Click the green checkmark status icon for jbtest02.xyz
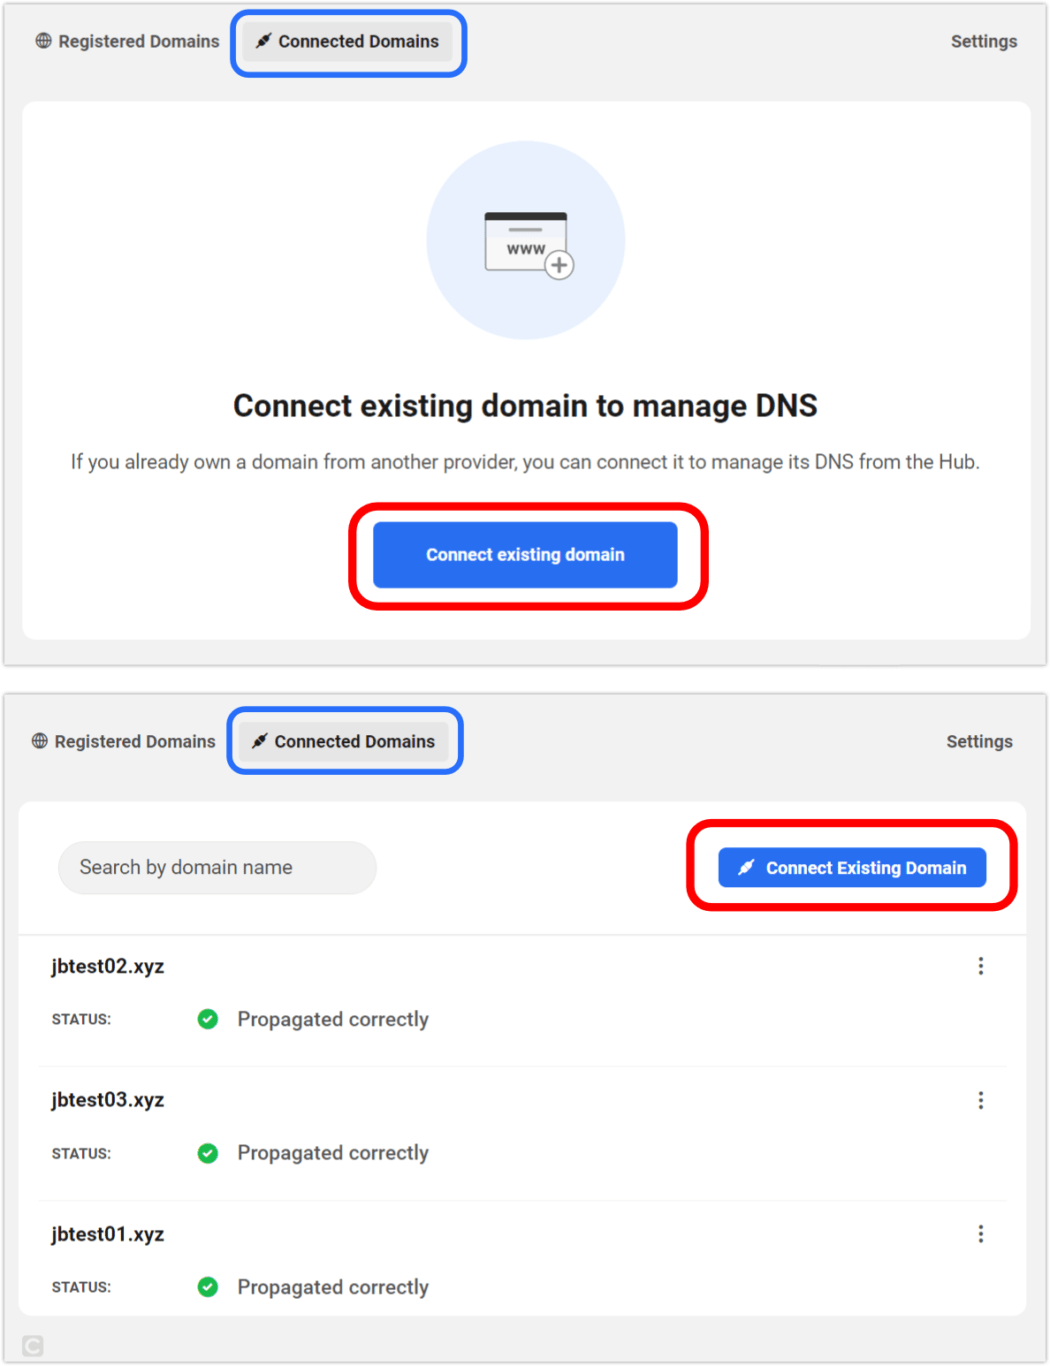The image size is (1050, 1366). tap(207, 1019)
